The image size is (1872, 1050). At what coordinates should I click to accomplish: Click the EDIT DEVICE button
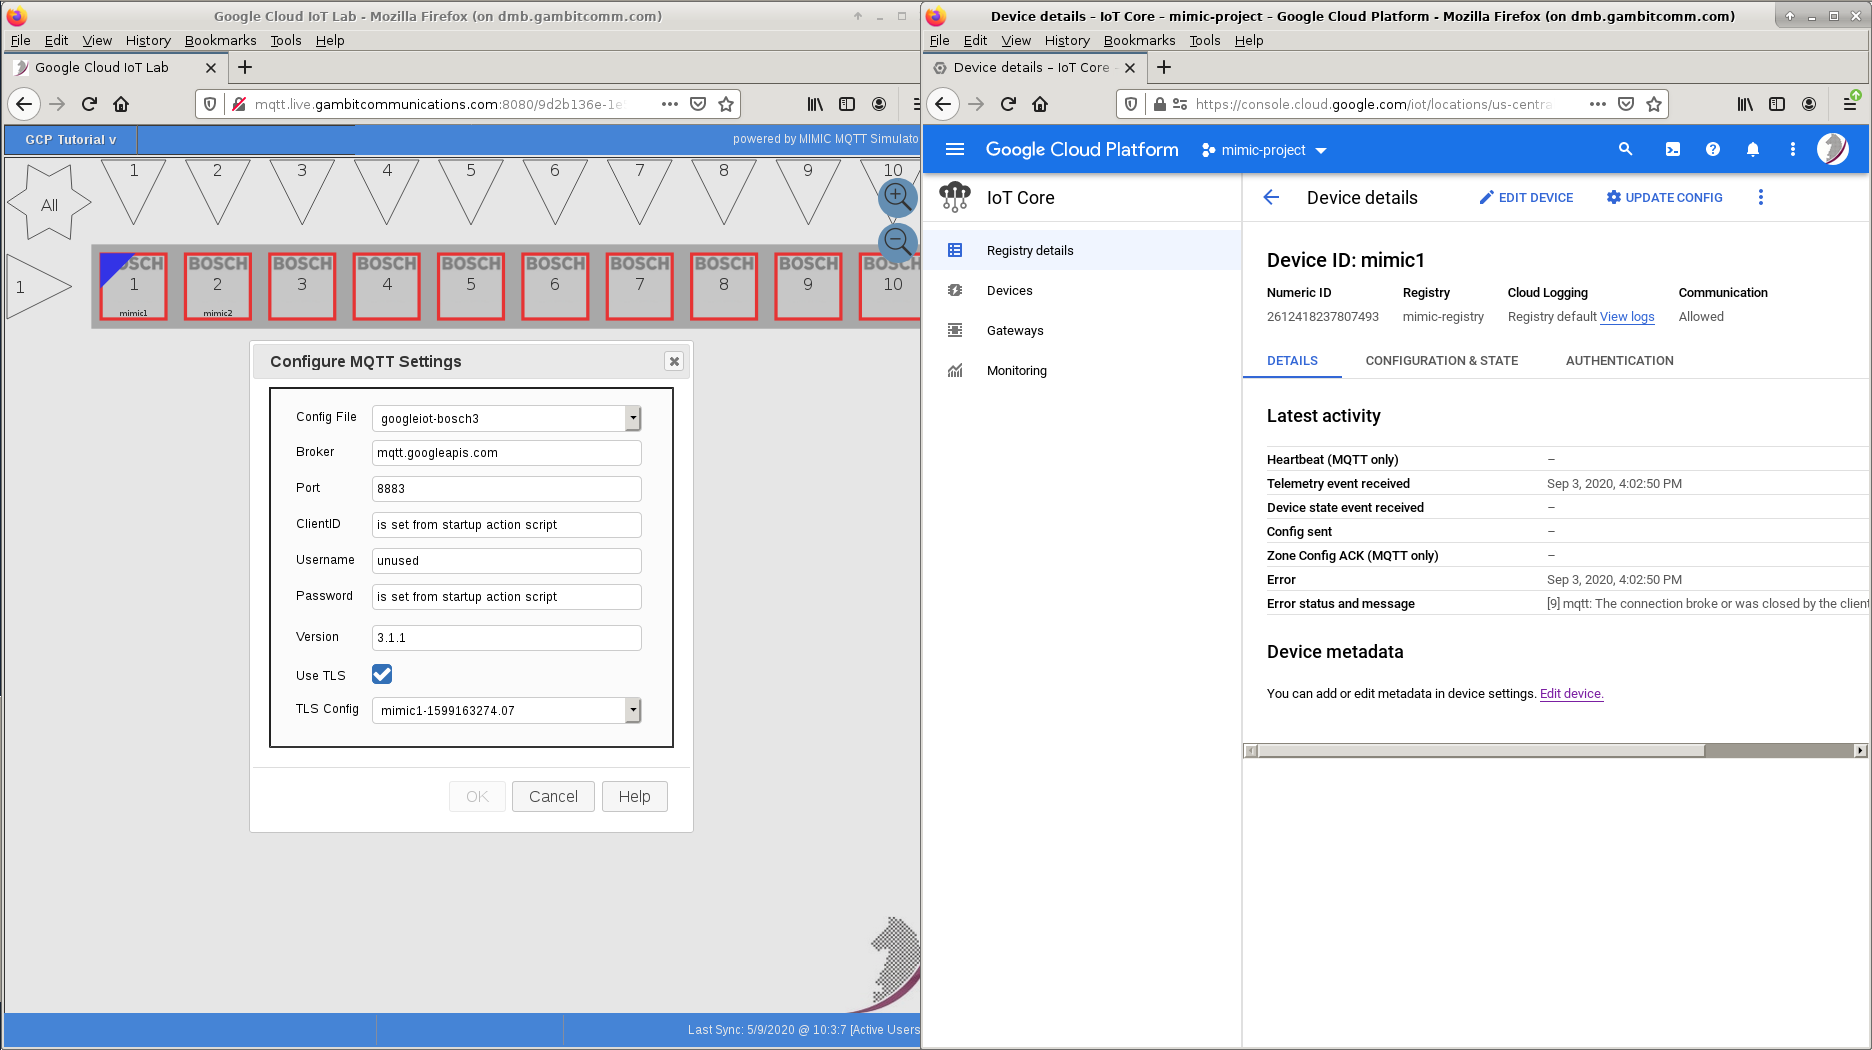tap(1526, 197)
